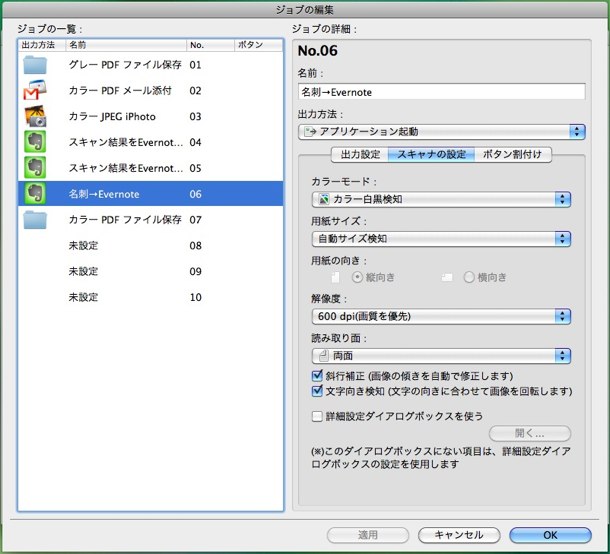Viewport: 610px width, 554px height.
Task: Open the 読み取り面 dropdown
Action: 441,356
